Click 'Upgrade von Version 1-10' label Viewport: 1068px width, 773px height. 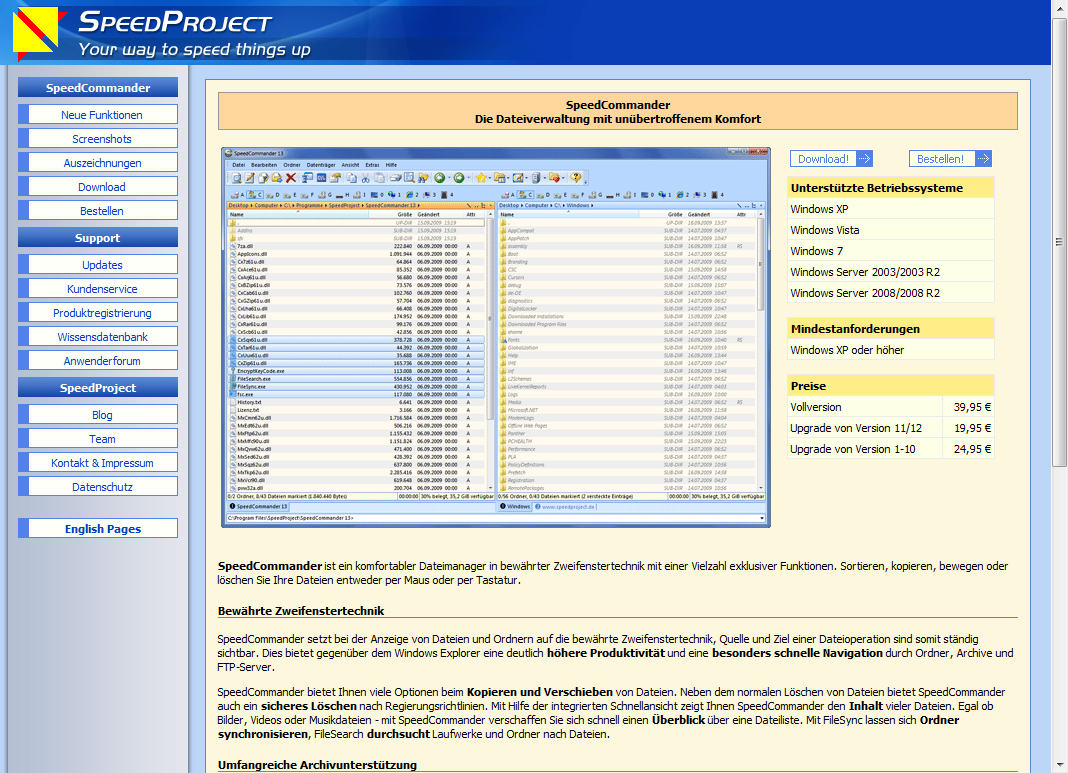852,449
